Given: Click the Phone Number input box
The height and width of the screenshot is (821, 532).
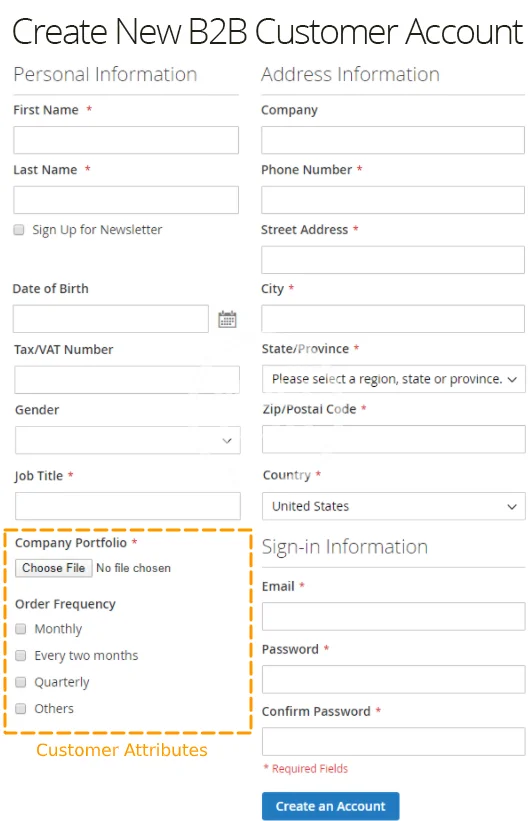Looking at the screenshot, I should pyautogui.click(x=393, y=199).
